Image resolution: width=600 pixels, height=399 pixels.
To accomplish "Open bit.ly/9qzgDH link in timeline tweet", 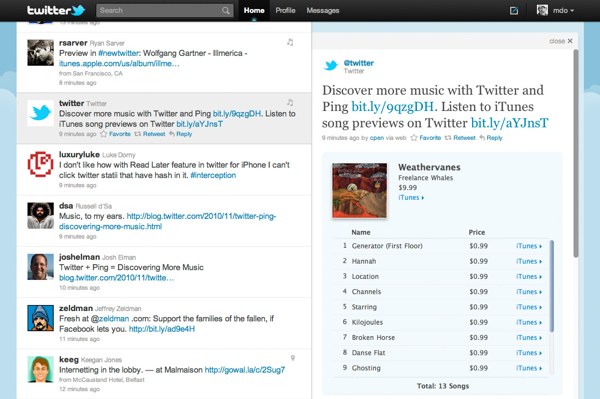I will point(236,114).
